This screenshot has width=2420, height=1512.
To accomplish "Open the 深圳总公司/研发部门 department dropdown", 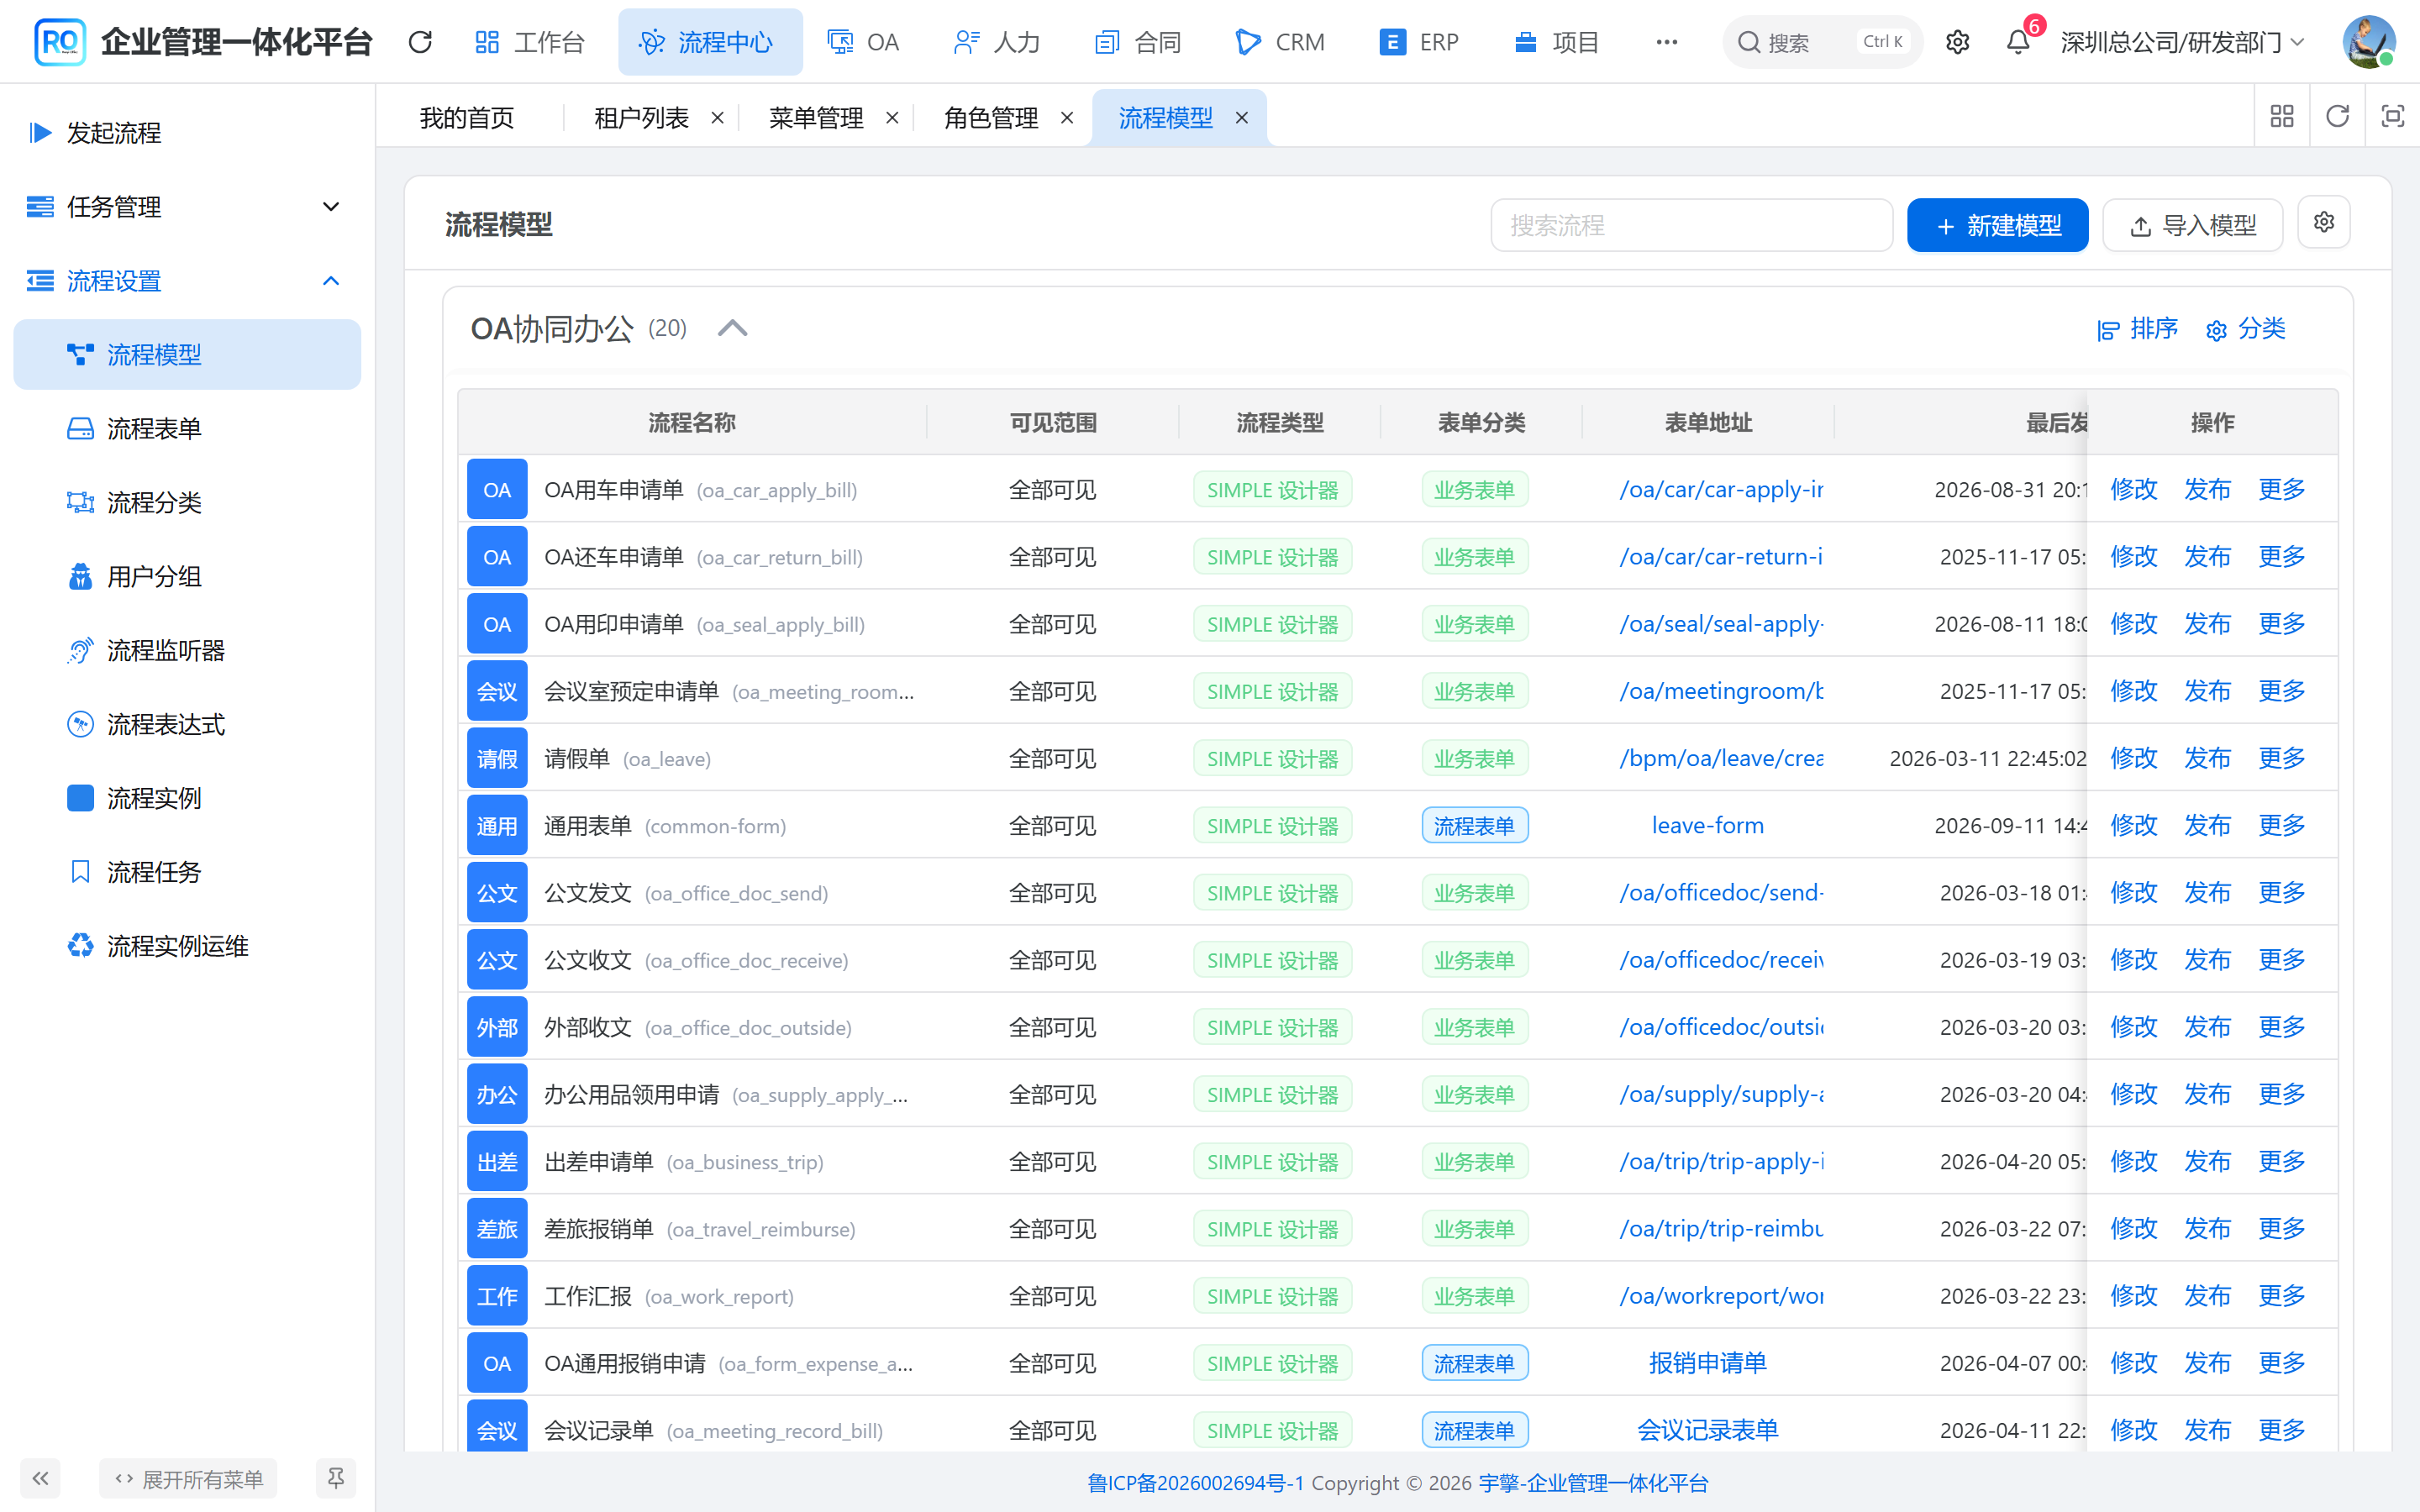I will tap(2184, 42).
